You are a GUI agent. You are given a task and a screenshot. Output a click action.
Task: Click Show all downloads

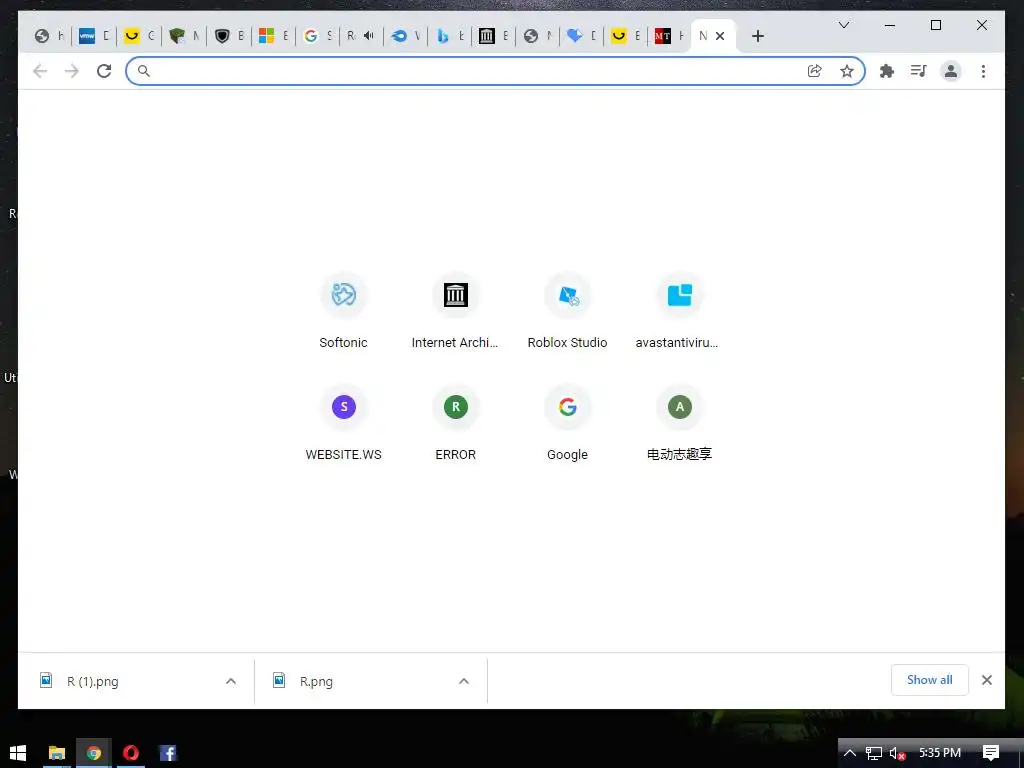click(929, 680)
